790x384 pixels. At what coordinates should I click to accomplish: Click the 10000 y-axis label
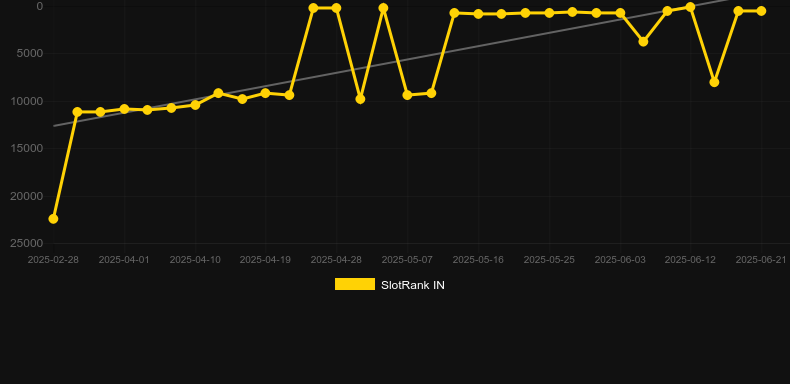[26, 101]
